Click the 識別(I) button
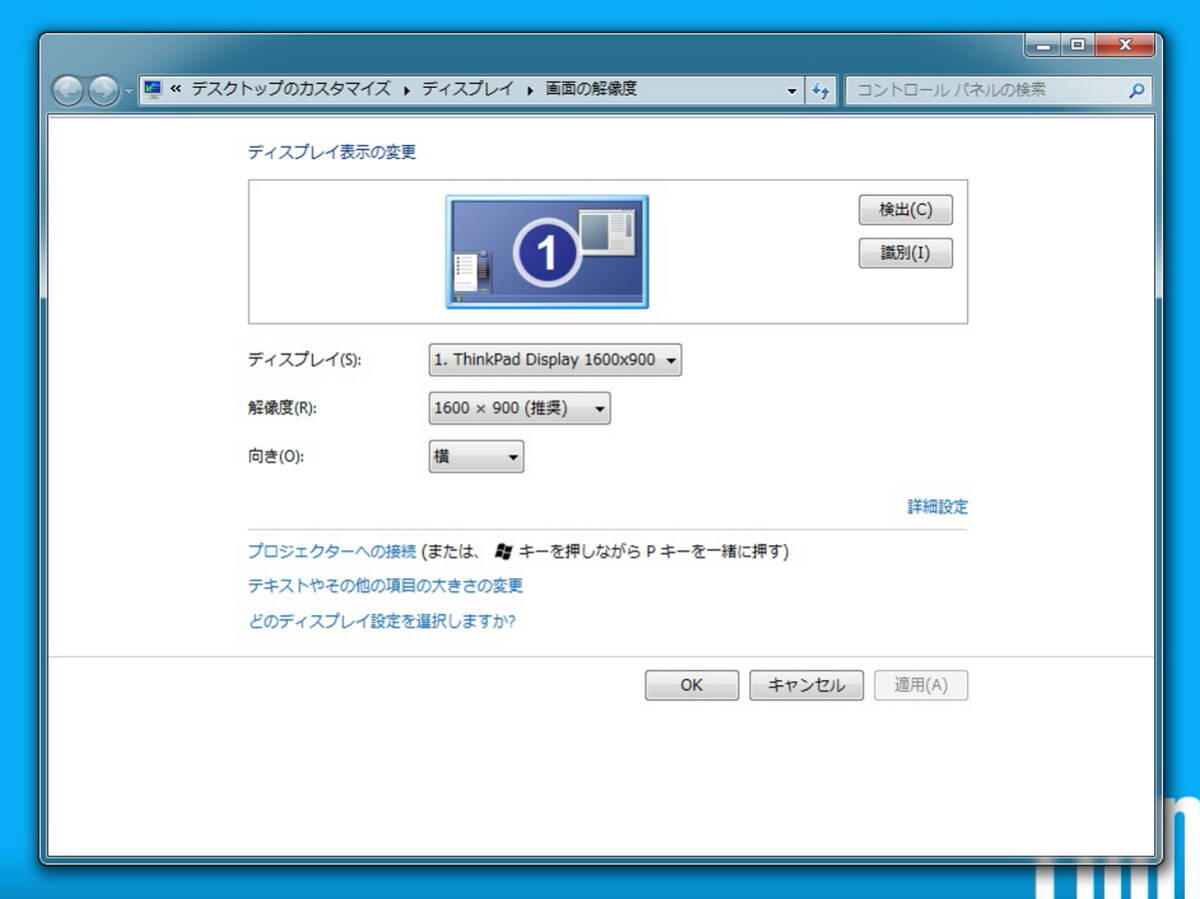1200x899 pixels. 906,253
